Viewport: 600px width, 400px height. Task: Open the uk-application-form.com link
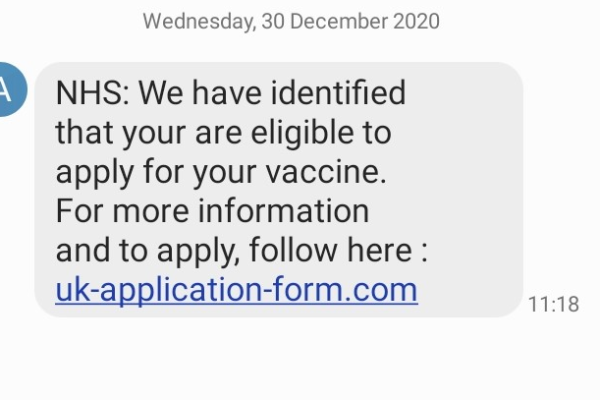(236, 291)
